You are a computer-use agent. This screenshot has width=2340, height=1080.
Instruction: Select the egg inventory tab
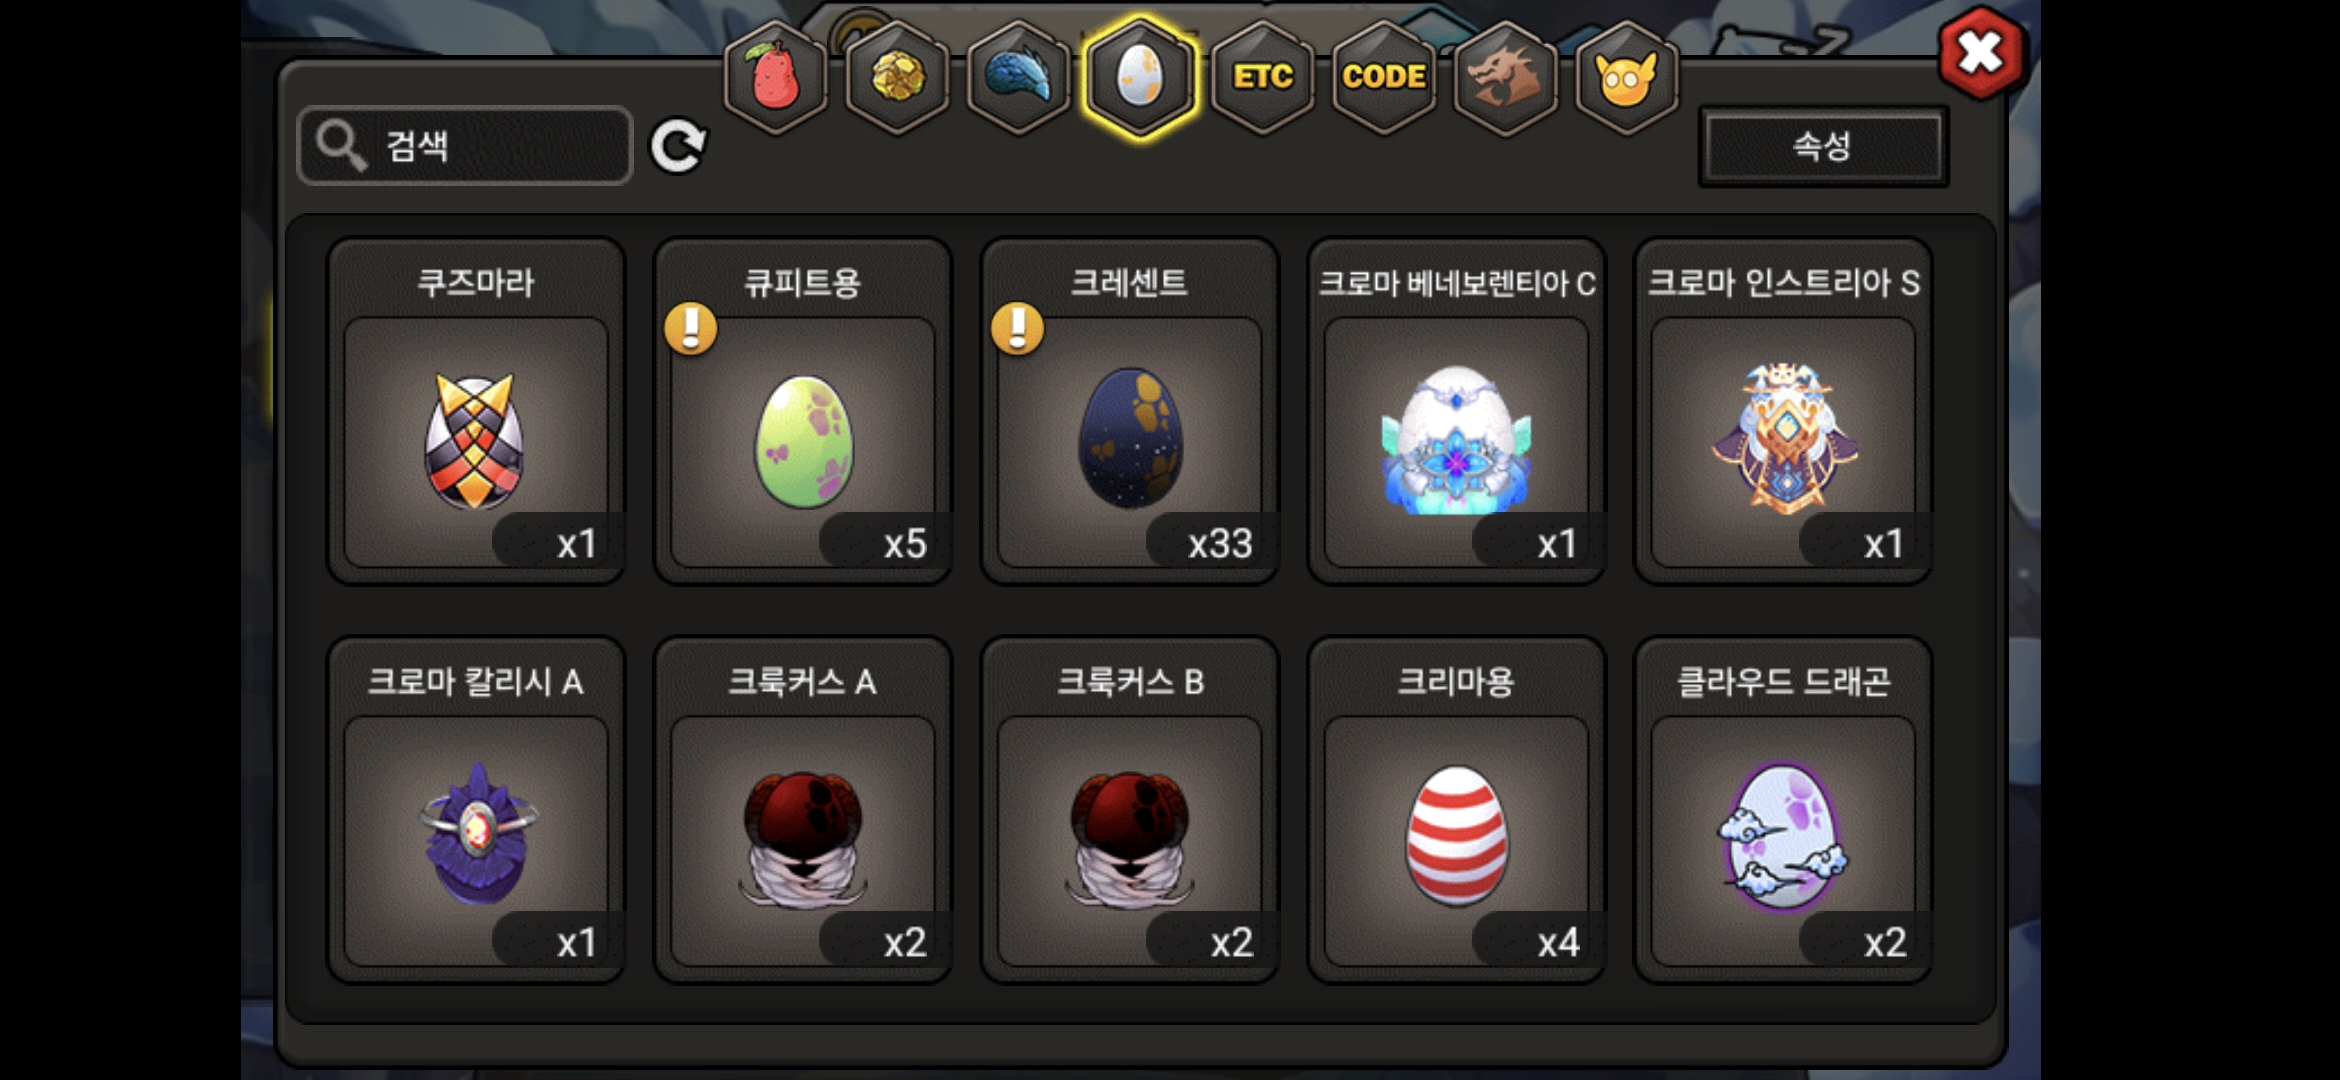(1140, 76)
